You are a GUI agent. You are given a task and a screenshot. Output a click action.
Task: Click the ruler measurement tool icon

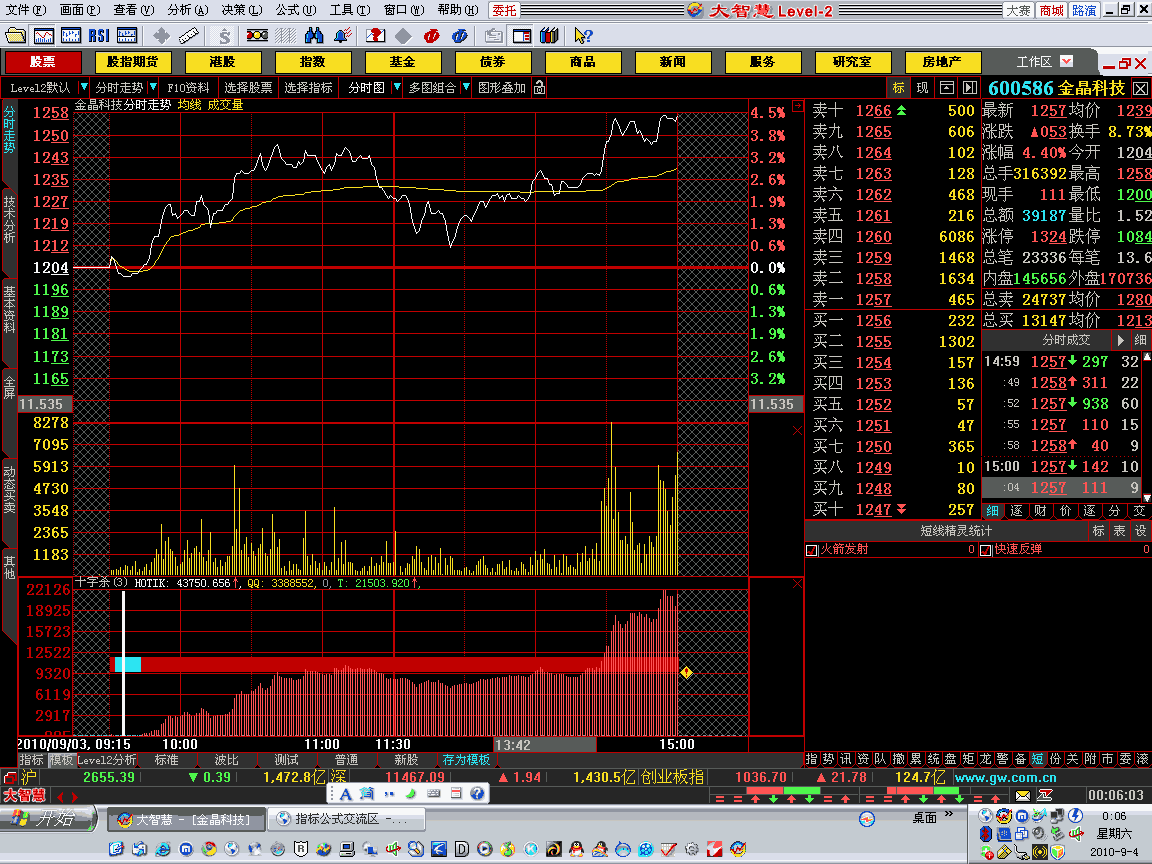pyautogui.click(x=189, y=35)
